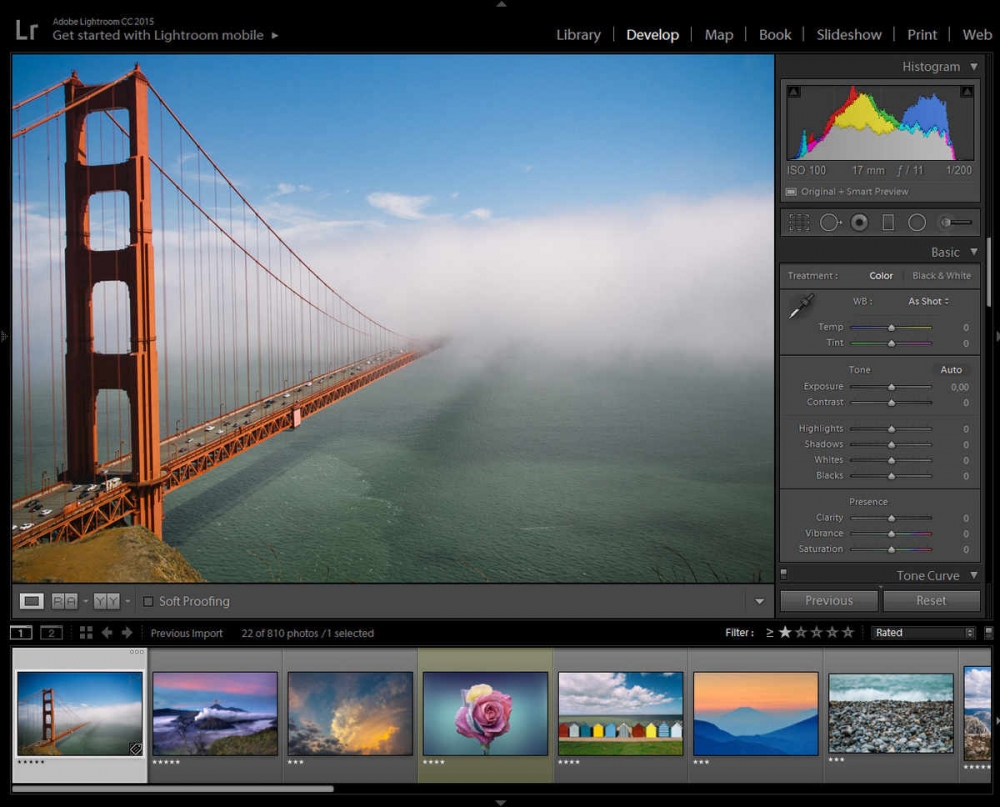Switch to the Develop module

[x=652, y=34]
